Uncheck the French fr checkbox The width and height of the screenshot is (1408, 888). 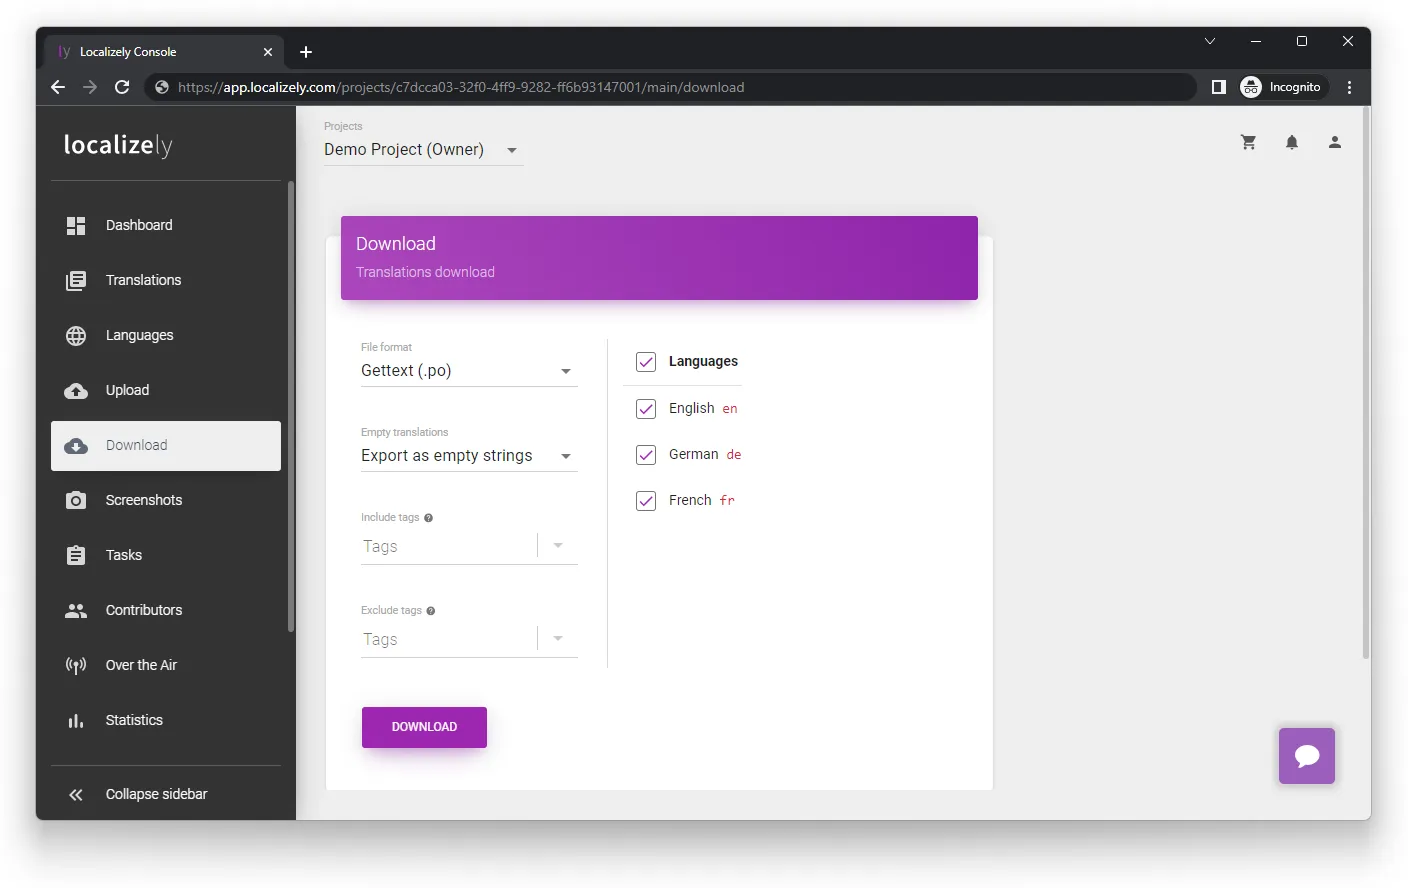point(646,501)
